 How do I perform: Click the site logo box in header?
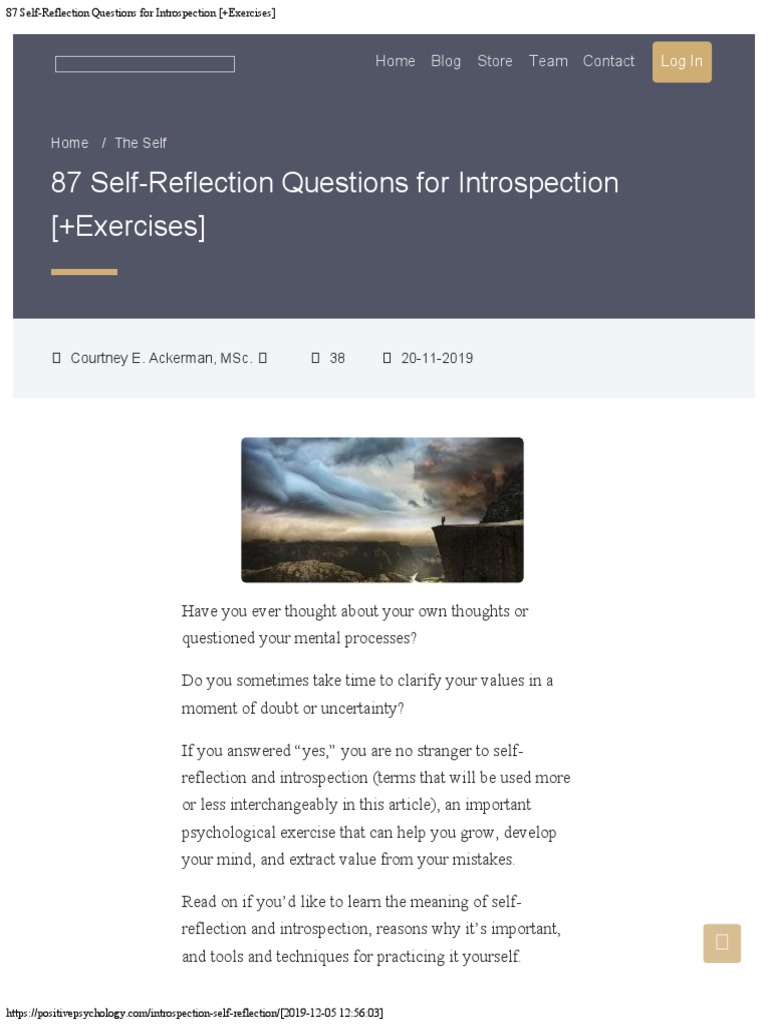(x=145, y=64)
